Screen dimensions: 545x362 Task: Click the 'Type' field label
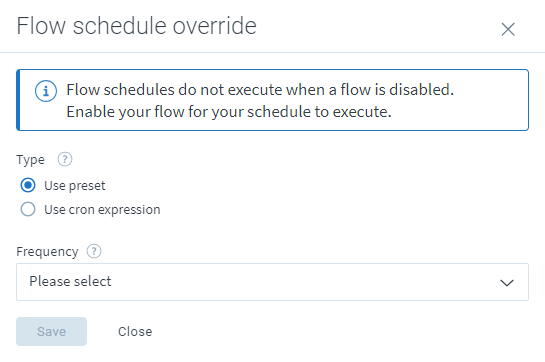(31, 160)
